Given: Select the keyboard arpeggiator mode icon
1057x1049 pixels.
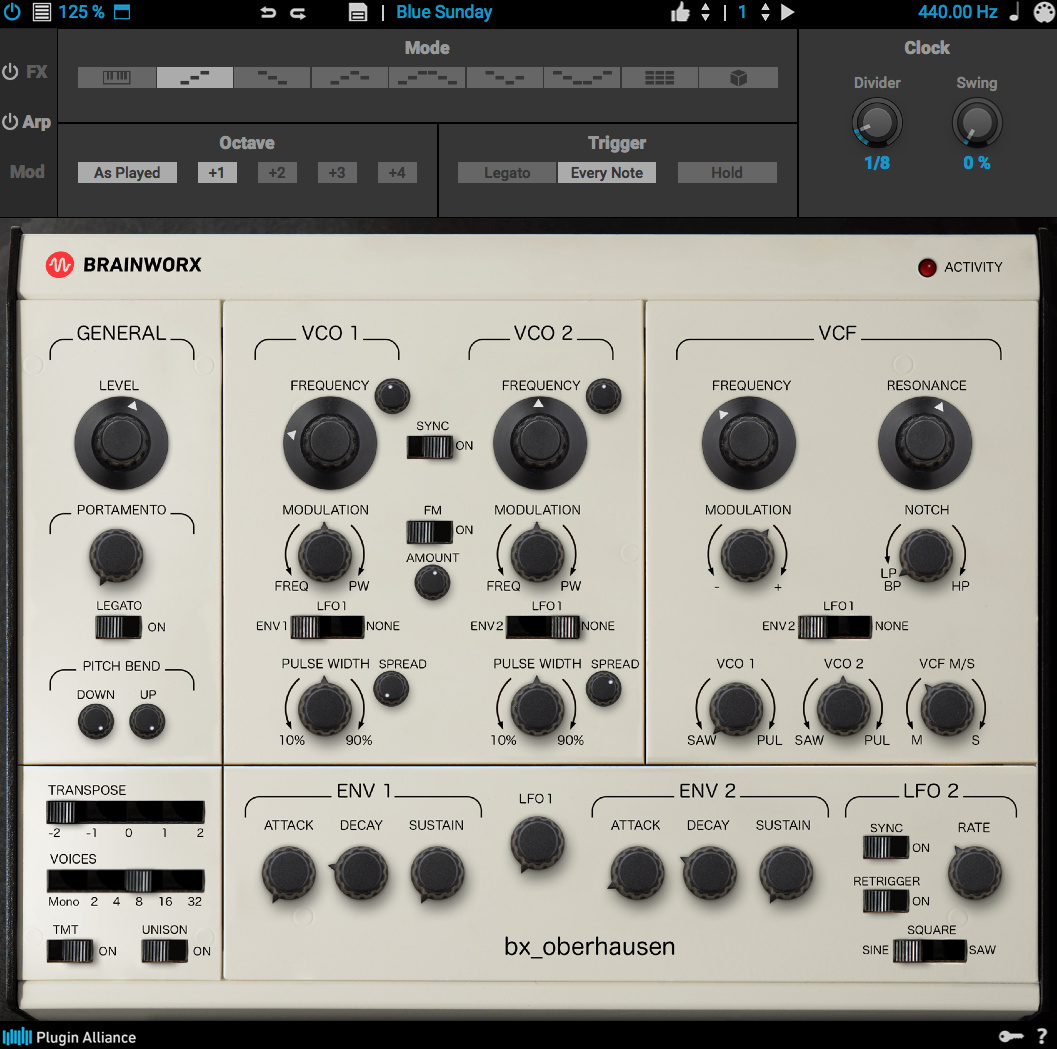Looking at the screenshot, I should [116, 78].
